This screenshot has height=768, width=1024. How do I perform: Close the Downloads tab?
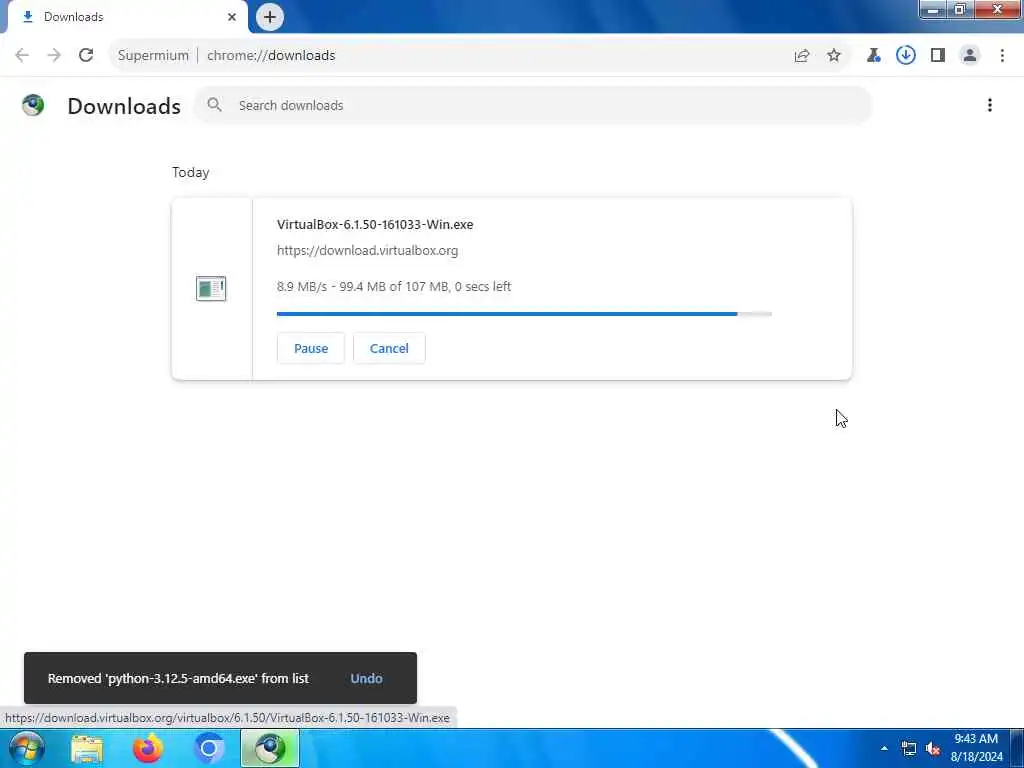232,17
